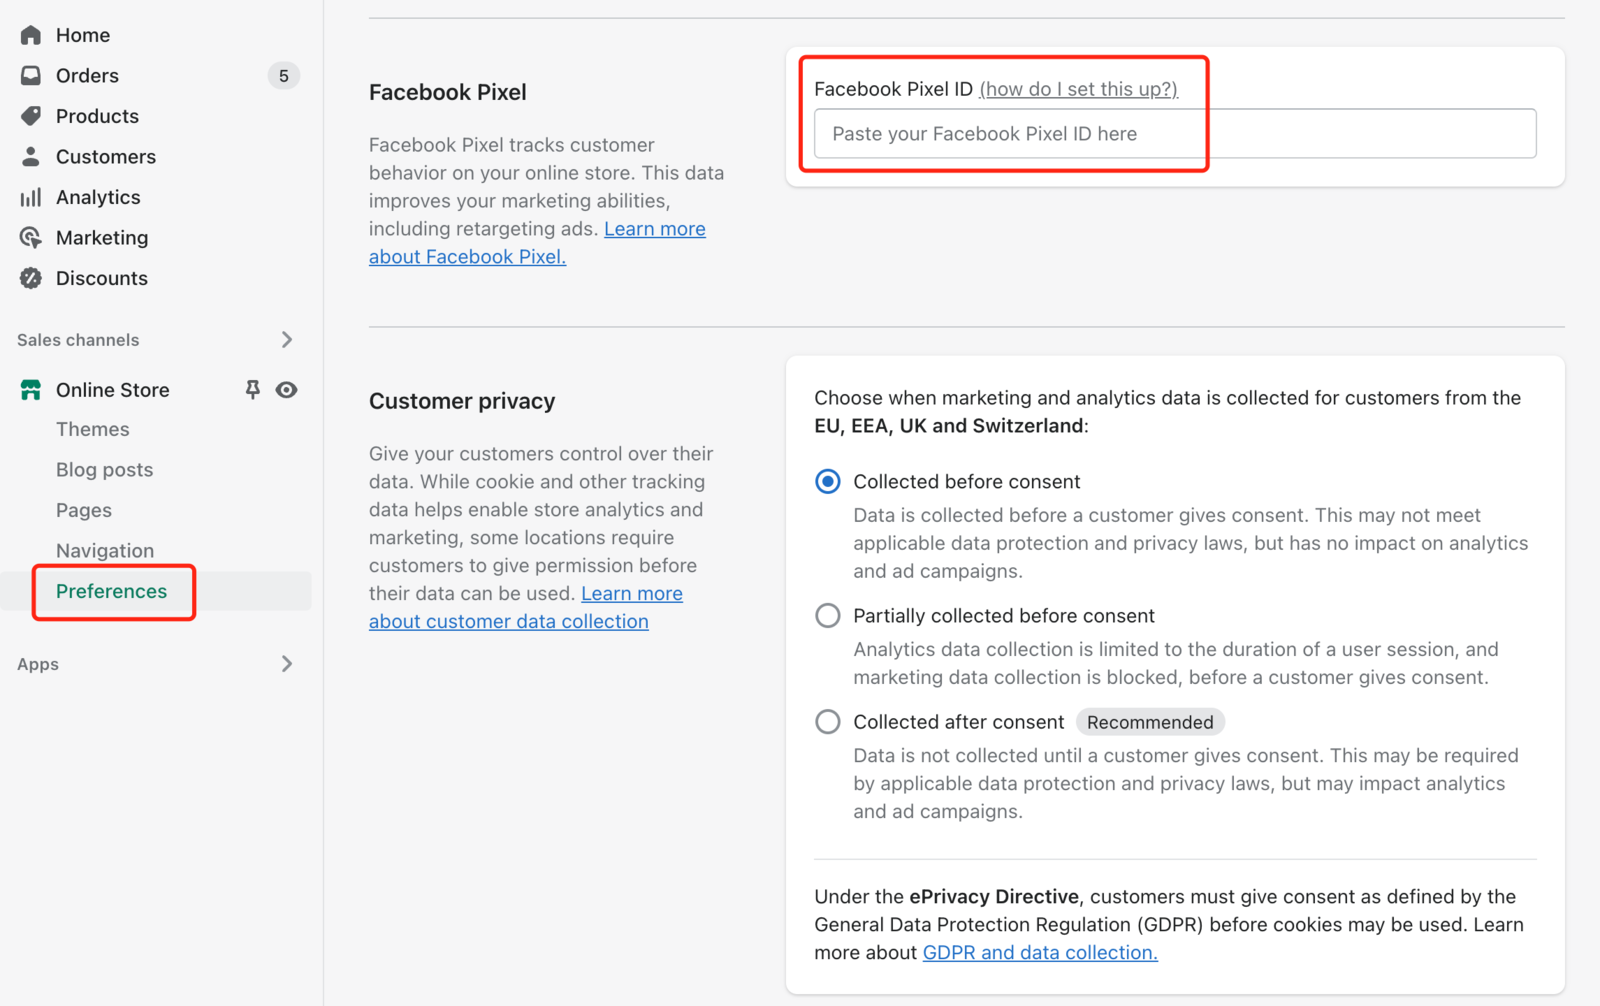This screenshot has height=1006, width=1600.
Task: Click the Home house icon
Action: [31, 35]
